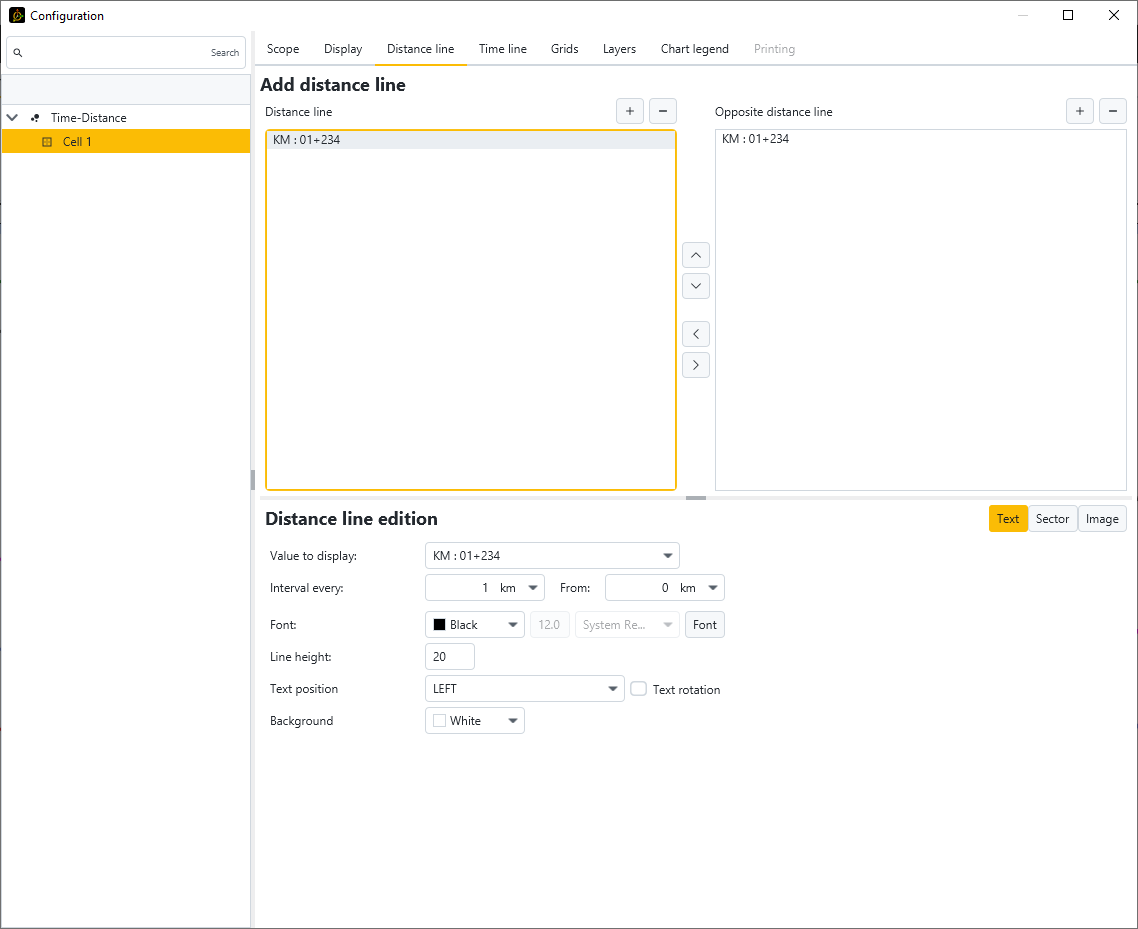Remove opposite distance line with minus button
1138x929 pixels.
[x=1112, y=111]
